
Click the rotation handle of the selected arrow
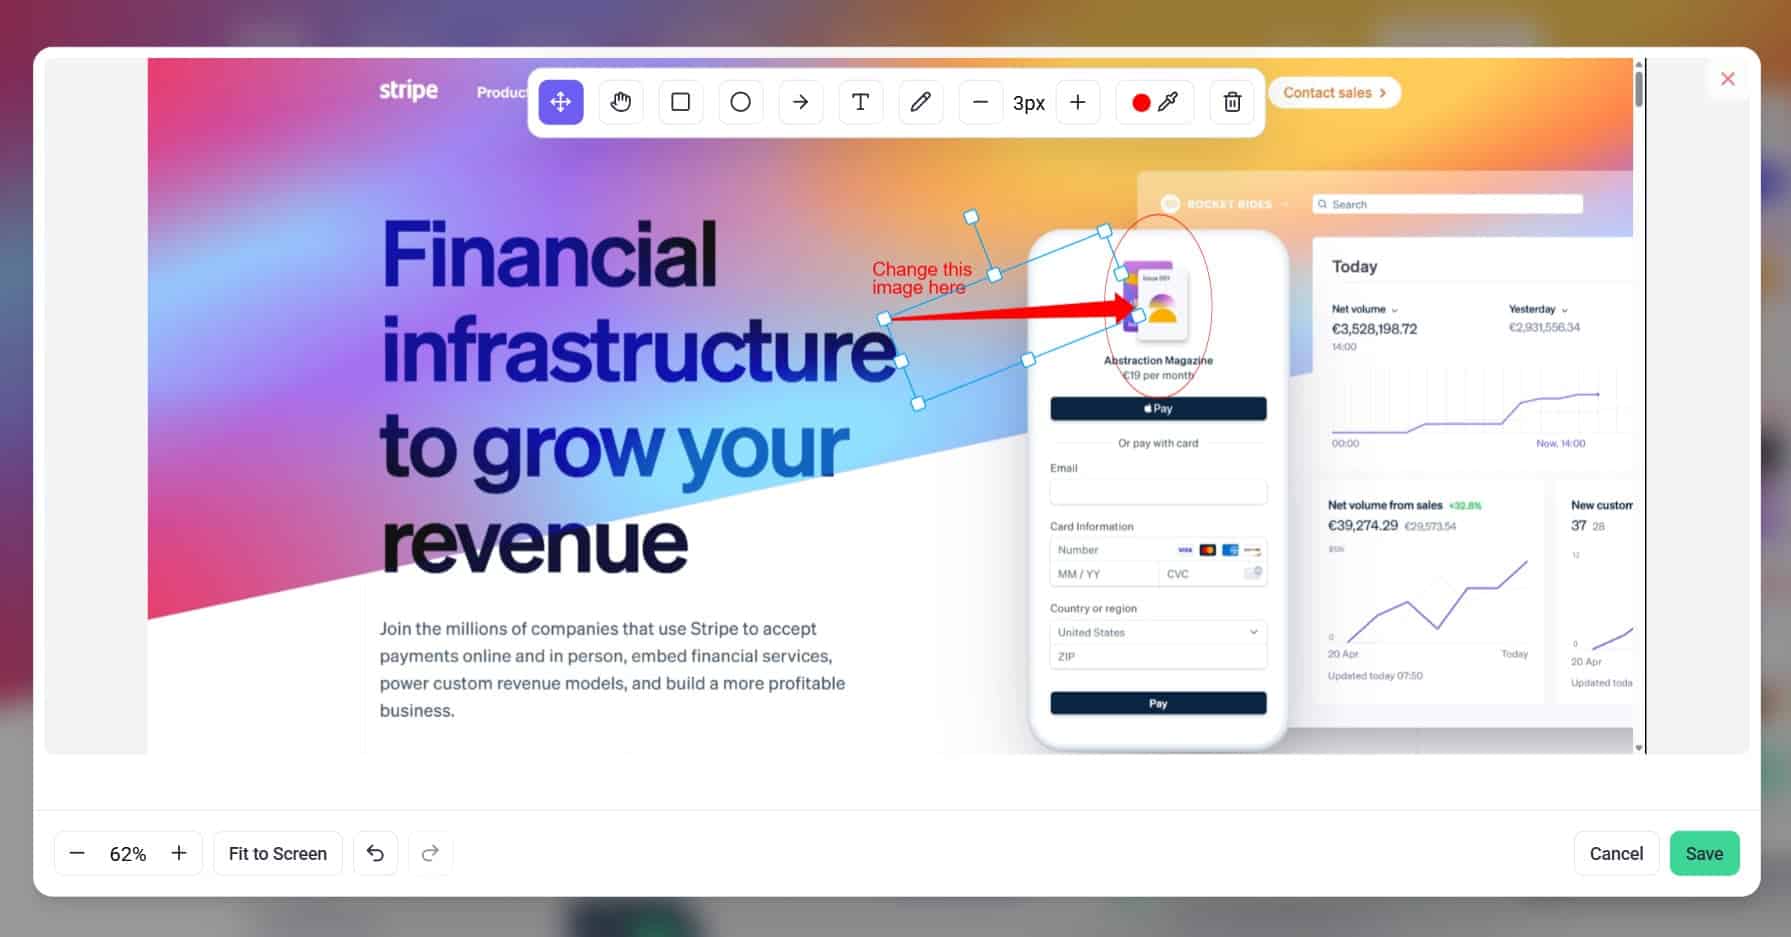pos(970,217)
